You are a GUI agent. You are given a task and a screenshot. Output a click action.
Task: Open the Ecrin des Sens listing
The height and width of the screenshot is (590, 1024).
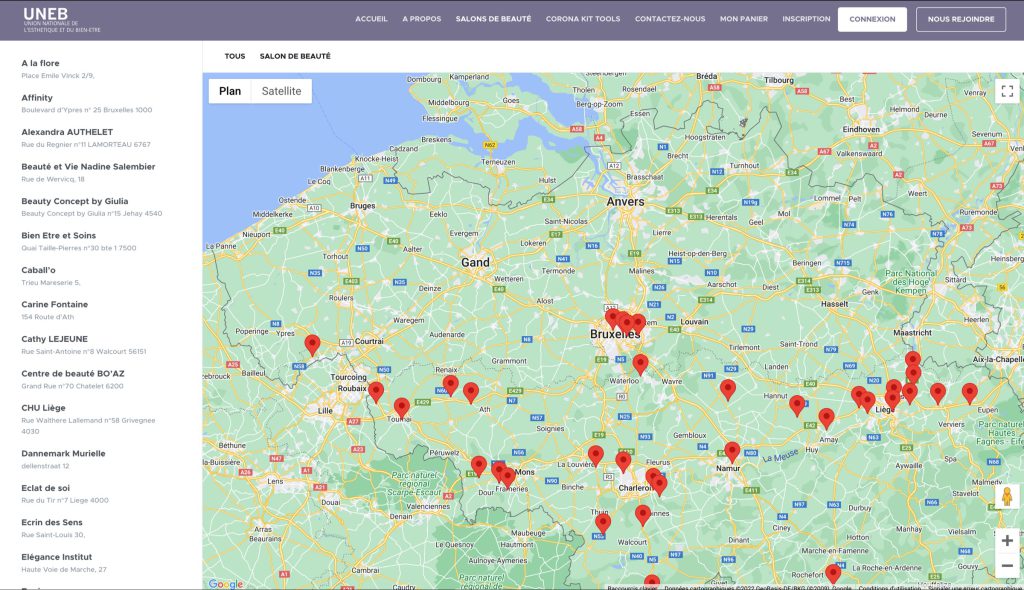(x=52, y=523)
